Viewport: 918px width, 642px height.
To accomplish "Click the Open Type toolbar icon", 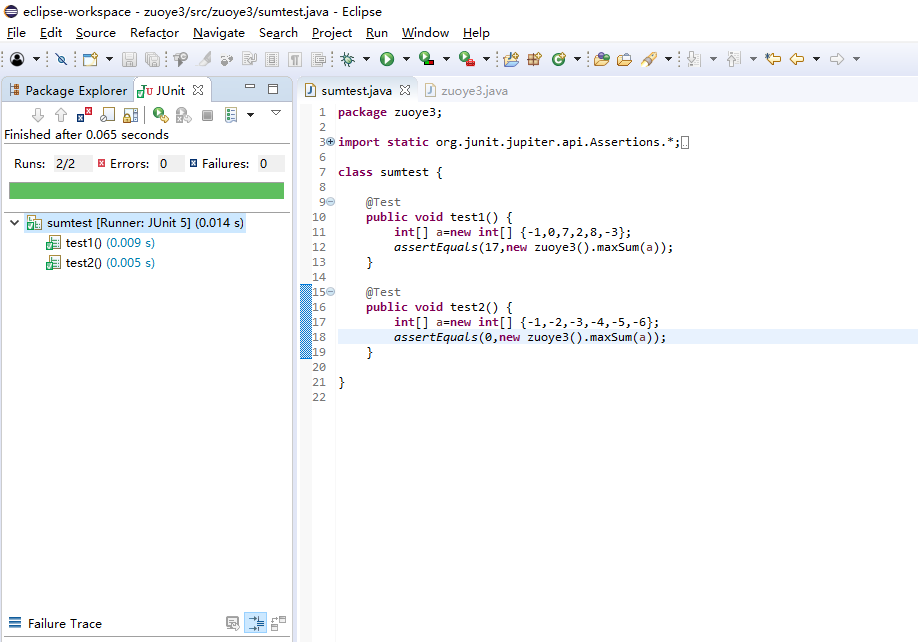I will coord(601,59).
